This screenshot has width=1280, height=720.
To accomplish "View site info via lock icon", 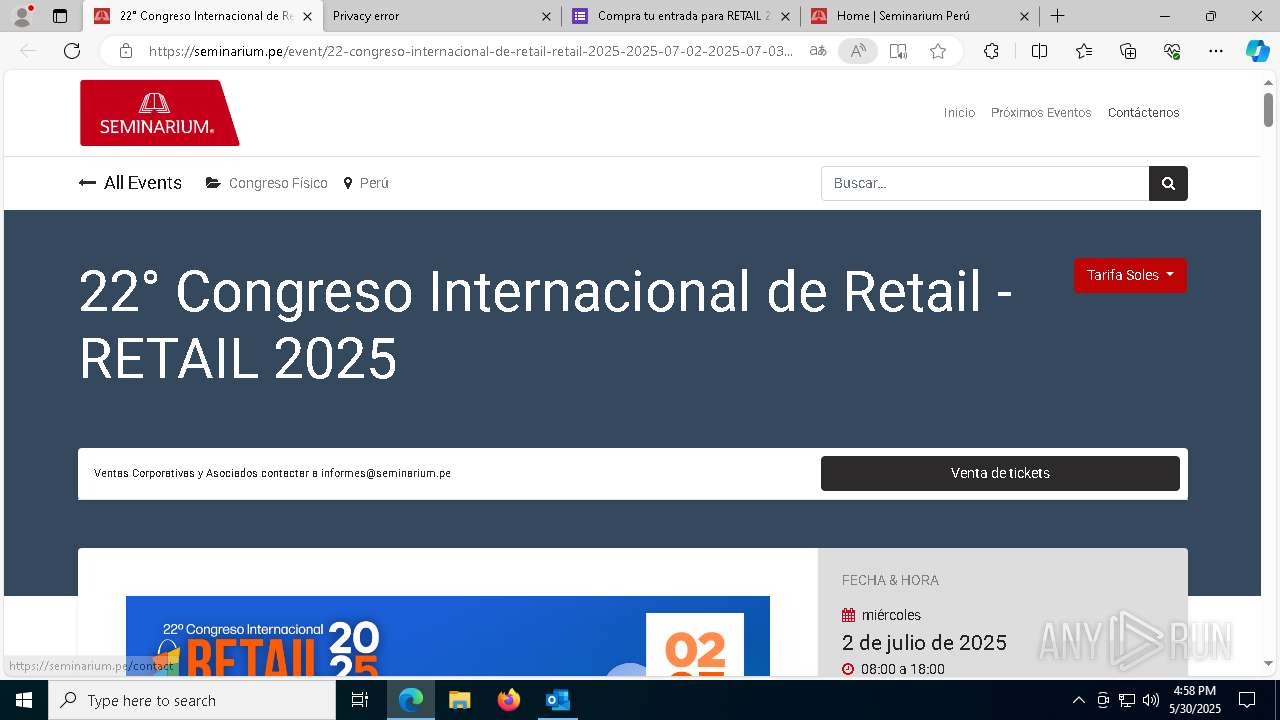I will click(x=125, y=51).
